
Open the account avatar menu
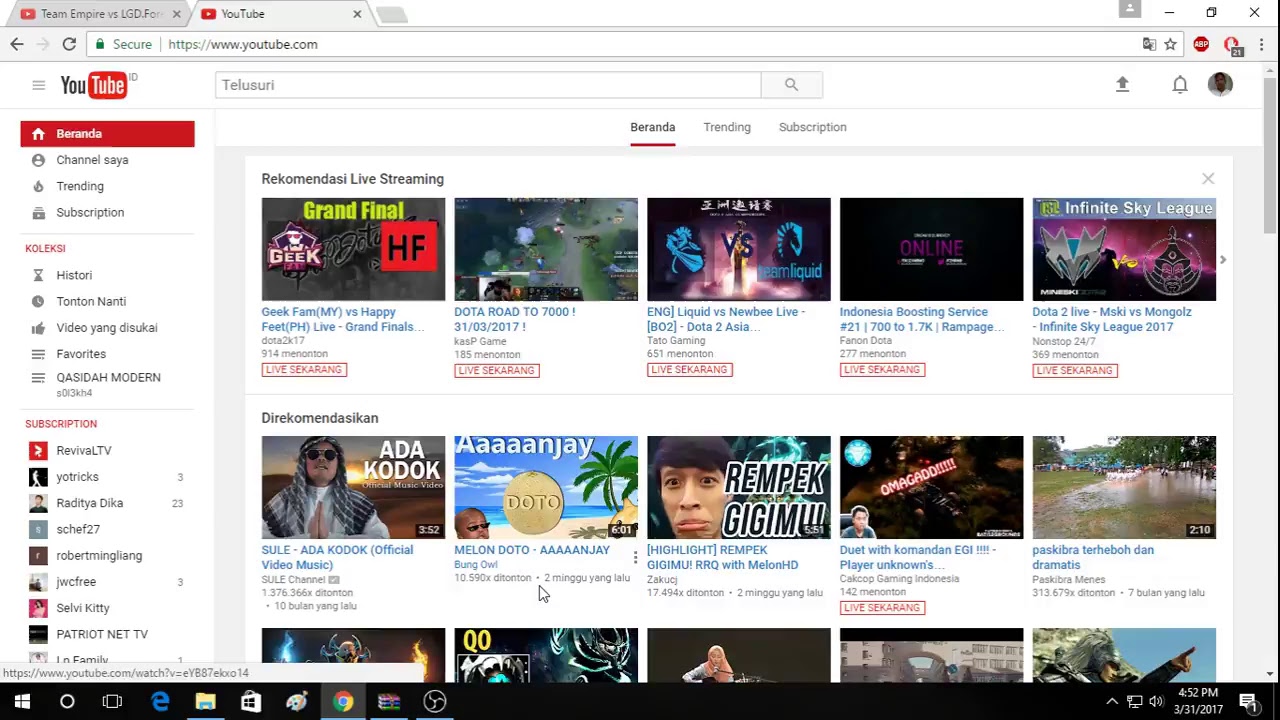click(x=1220, y=85)
